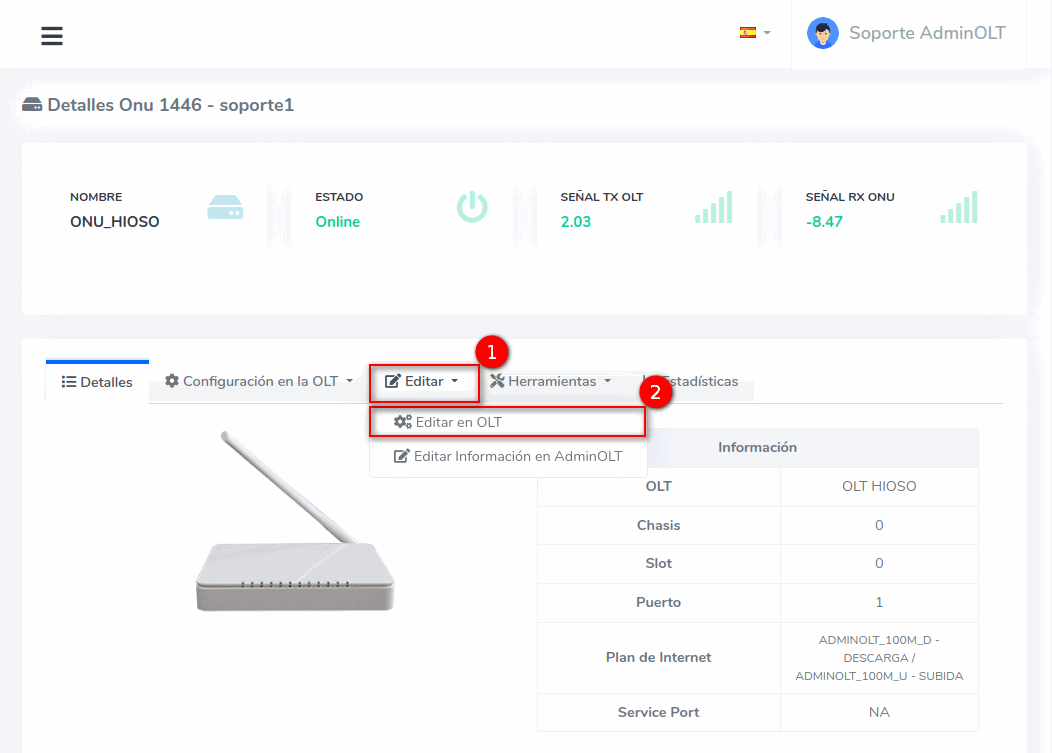
Task: Click the Señal RX ONU signal bars icon
Action: pyautogui.click(x=958, y=207)
